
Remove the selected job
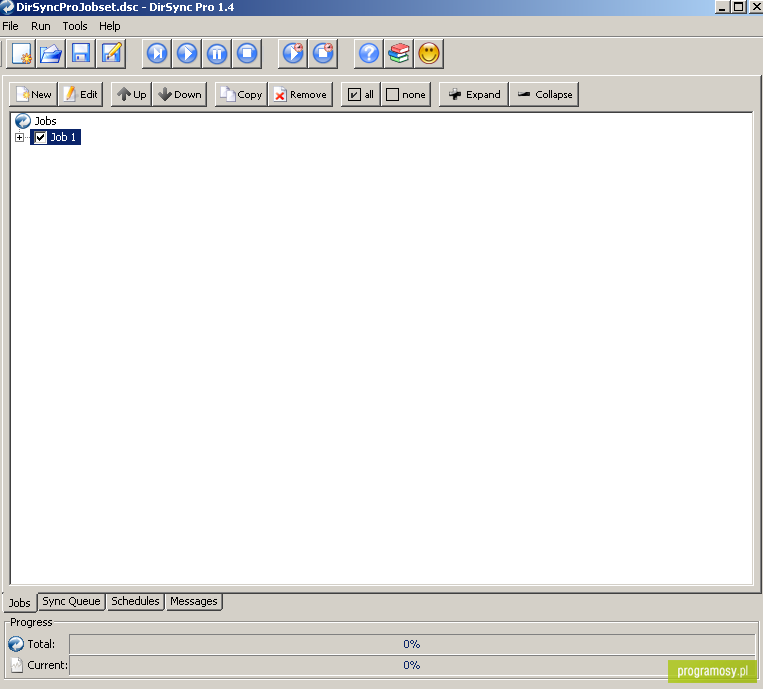click(301, 94)
